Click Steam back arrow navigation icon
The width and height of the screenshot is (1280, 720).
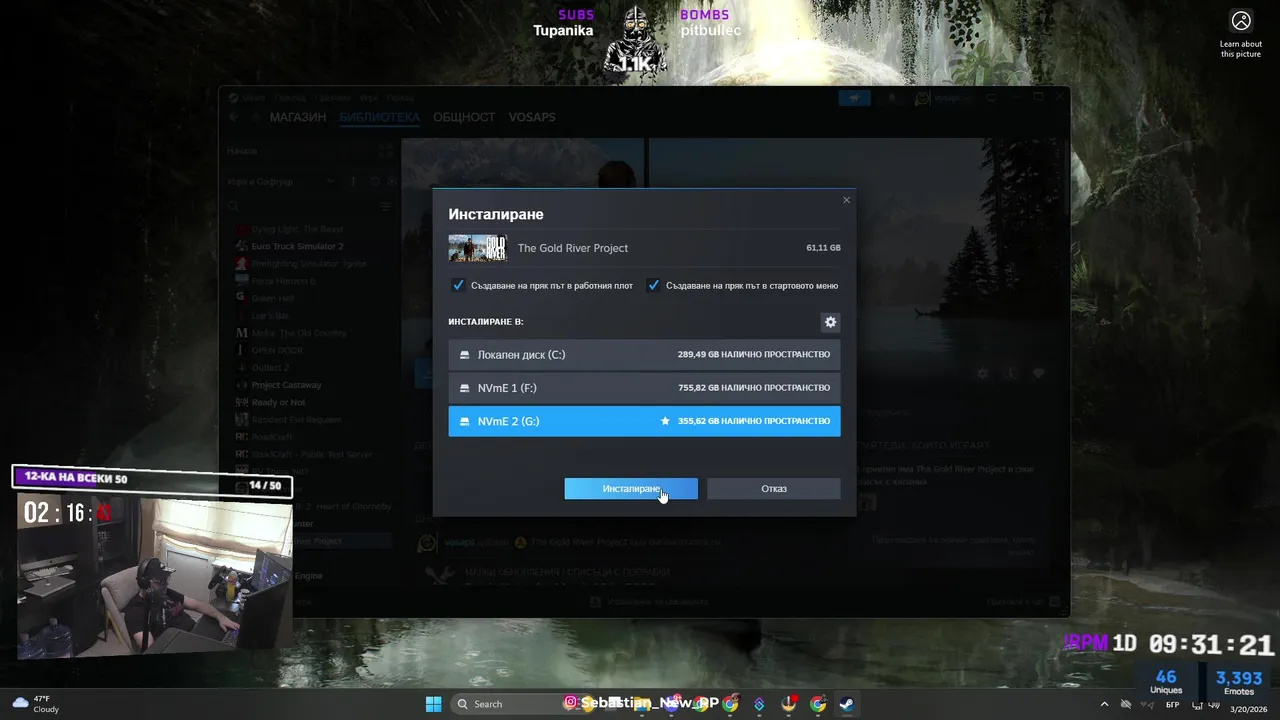(234, 117)
